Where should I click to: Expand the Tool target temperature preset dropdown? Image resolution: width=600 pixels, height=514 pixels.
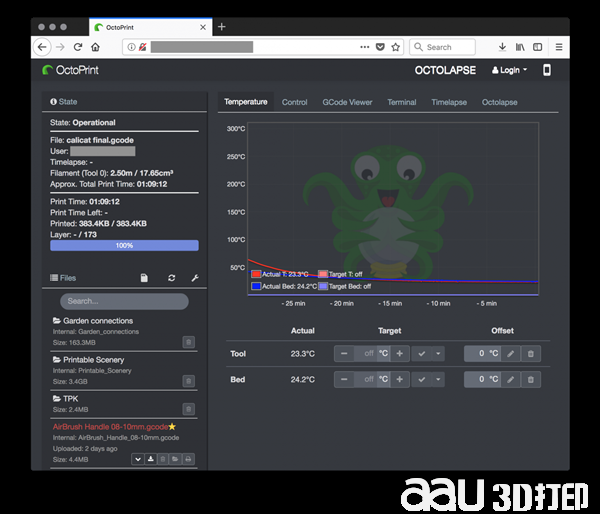coord(439,353)
